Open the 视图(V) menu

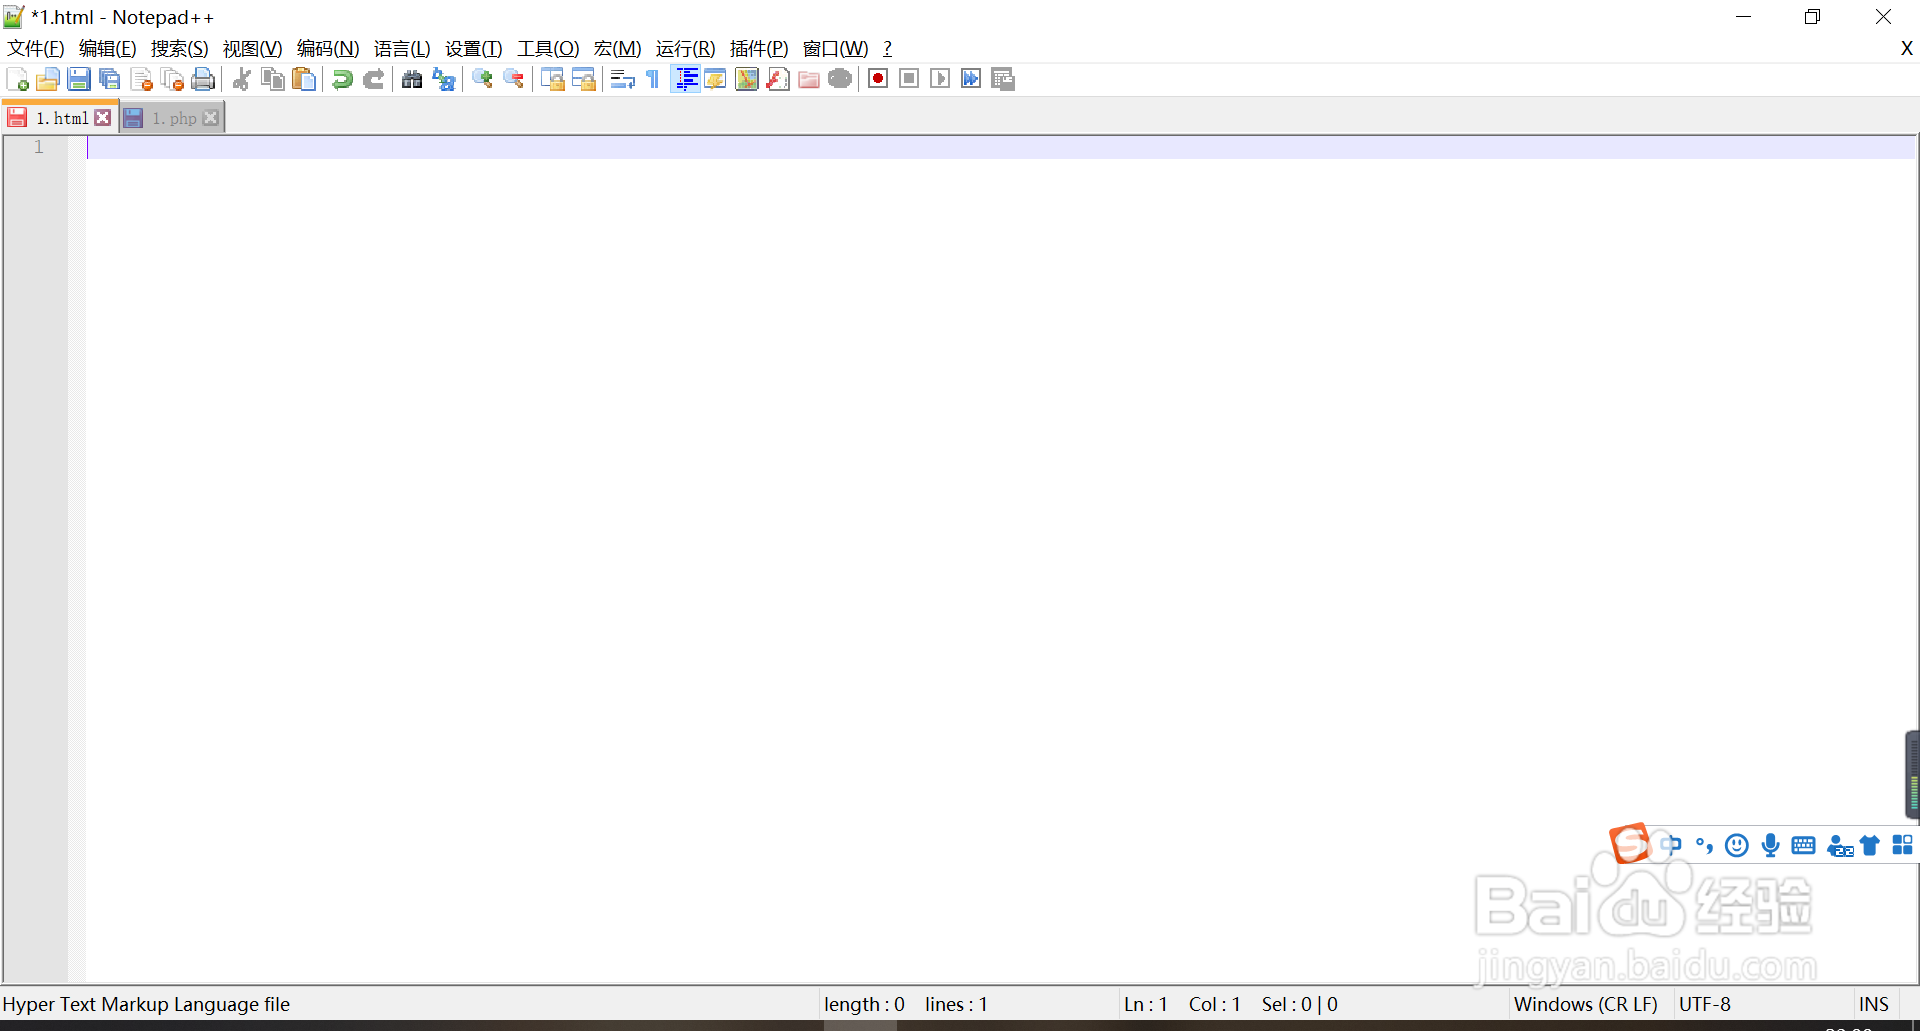252,49
